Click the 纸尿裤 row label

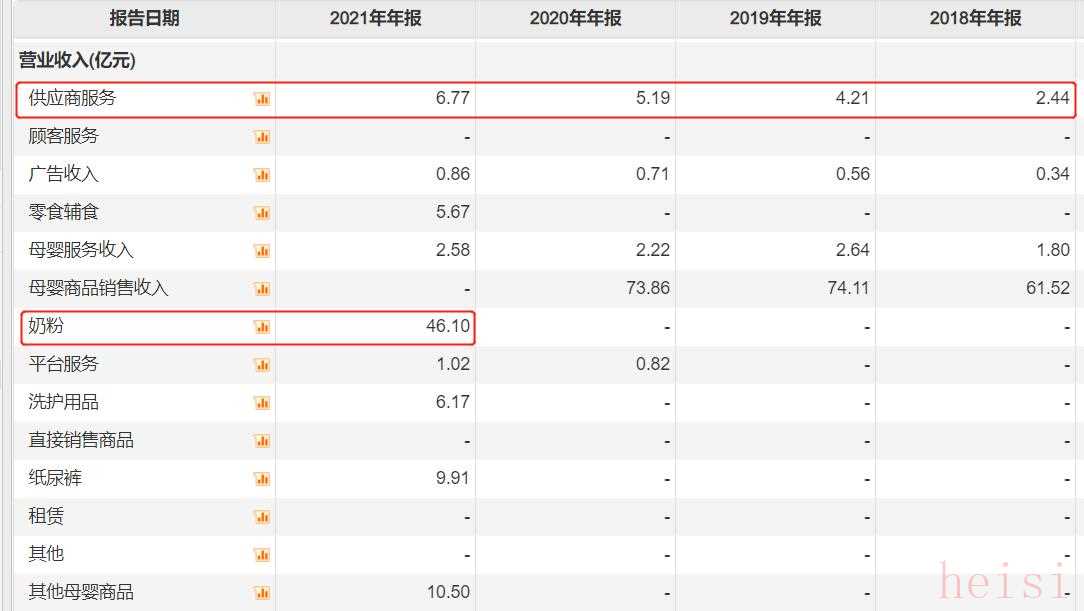click(x=55, y=478)
